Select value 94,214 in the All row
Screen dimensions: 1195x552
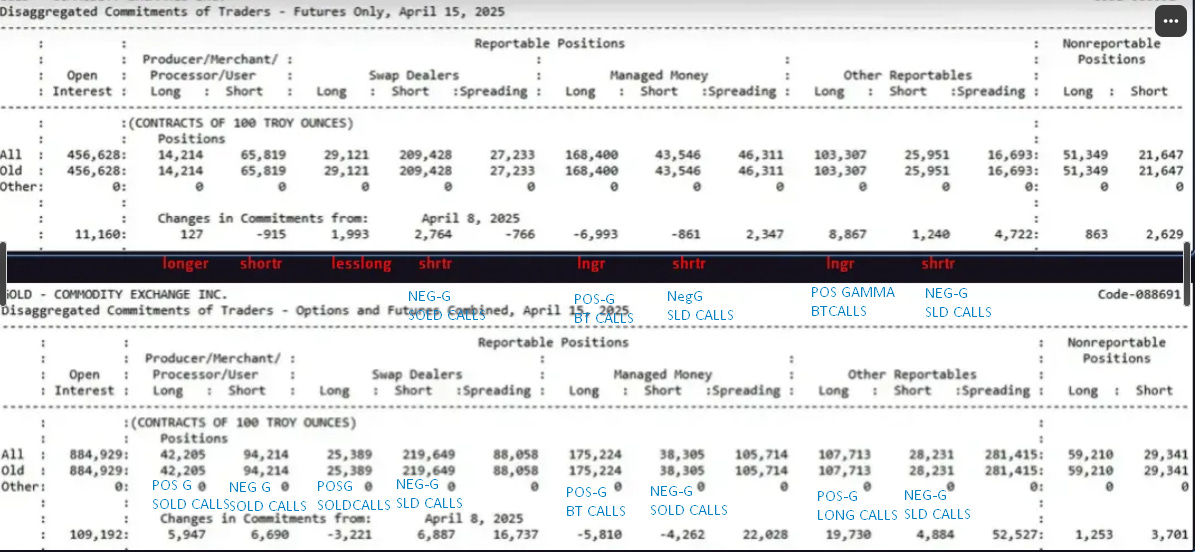[x=266, y=454]
